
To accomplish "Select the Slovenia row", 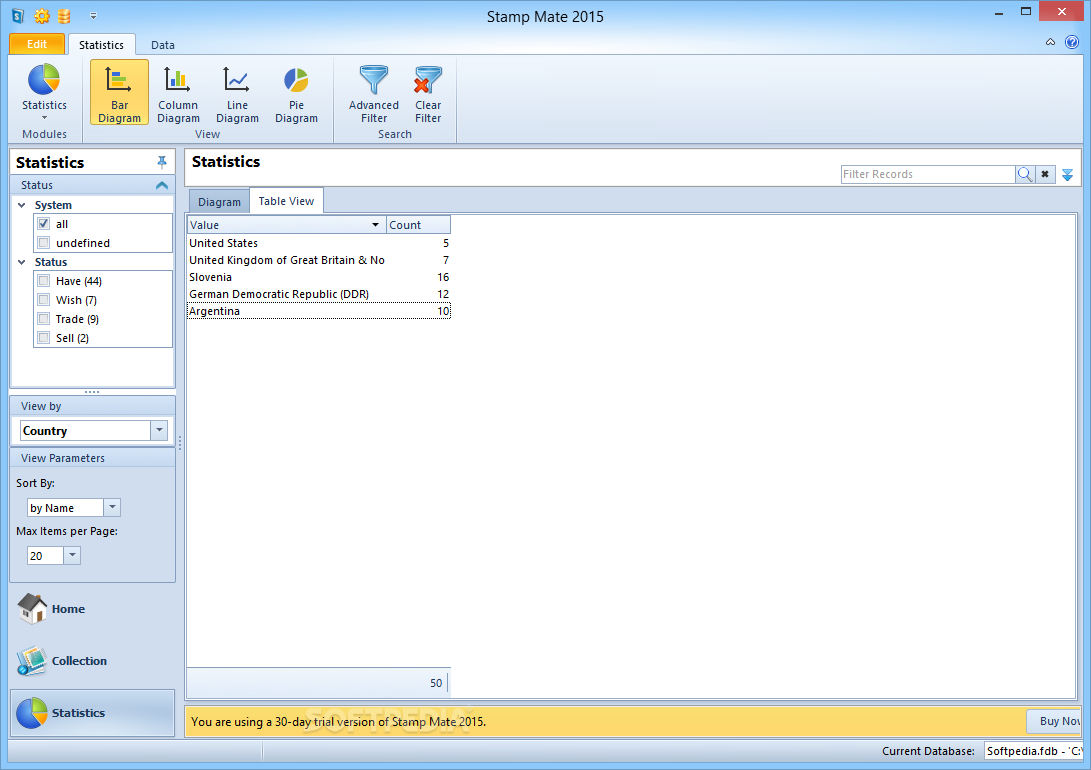I will point(319,277).
